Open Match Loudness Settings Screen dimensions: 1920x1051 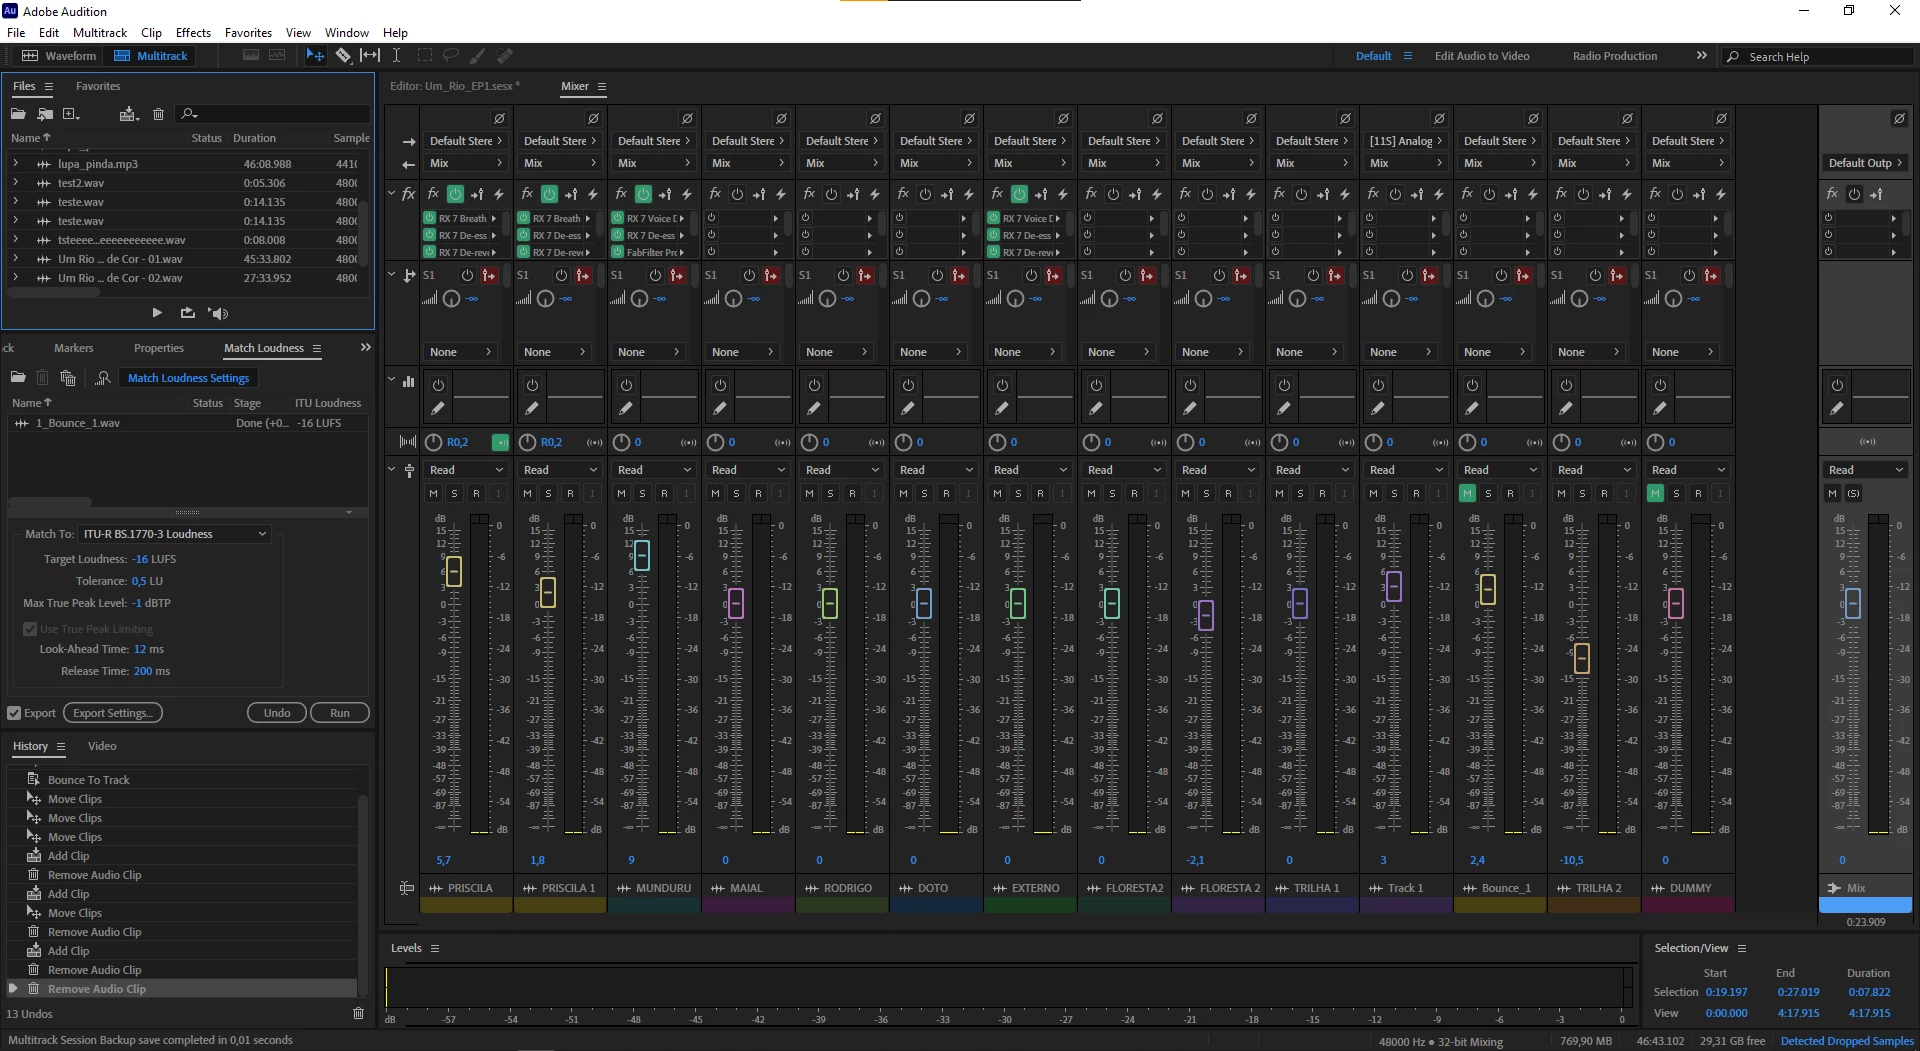(188, 378)
